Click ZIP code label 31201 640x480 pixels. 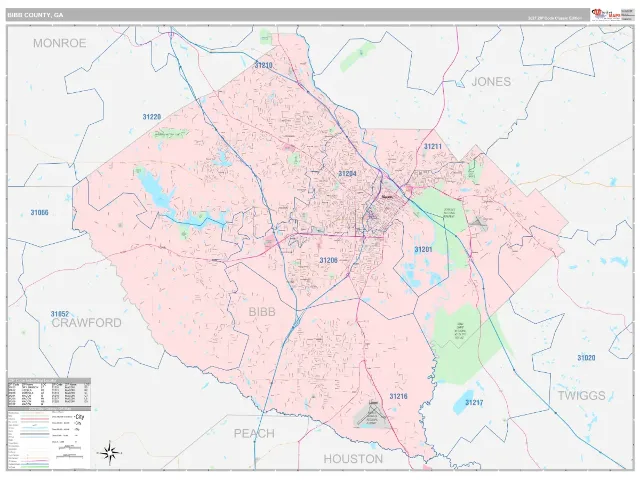[423, 249]
